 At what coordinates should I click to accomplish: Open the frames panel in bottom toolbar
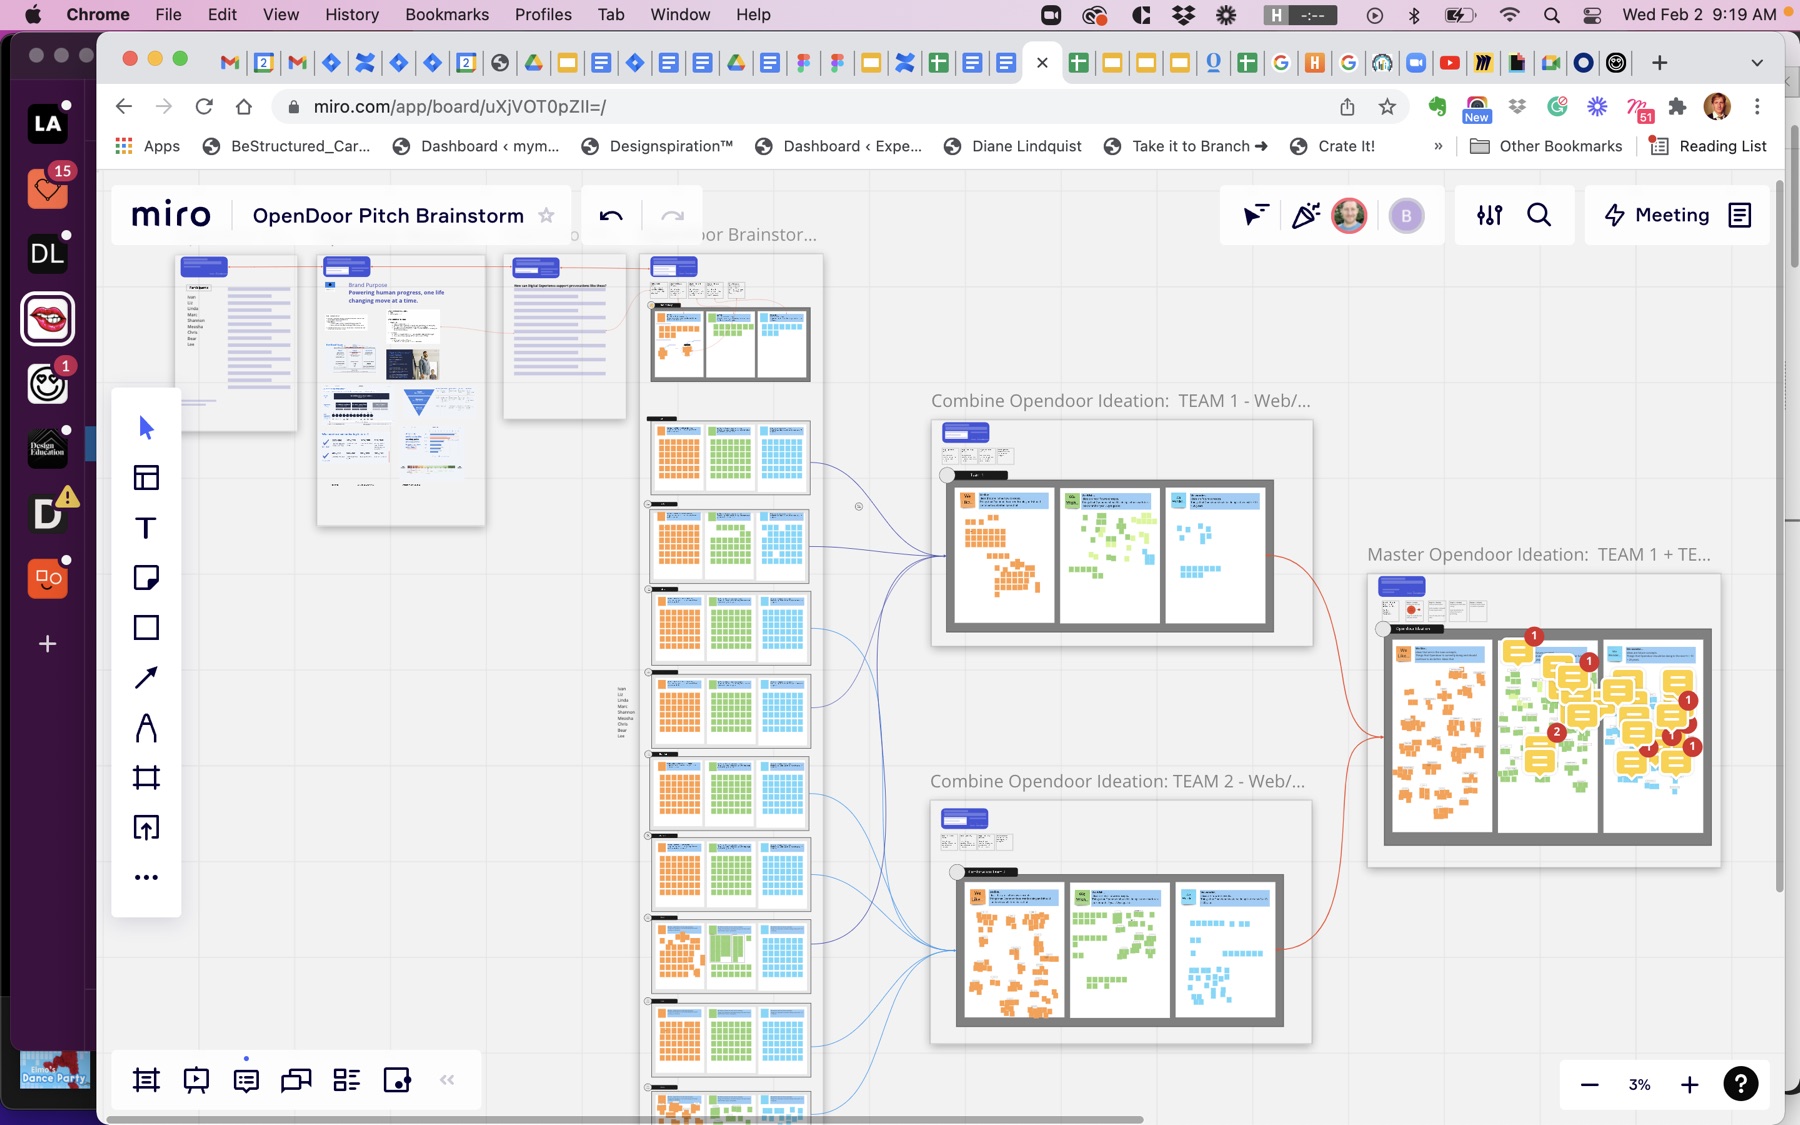[146, 1080]
